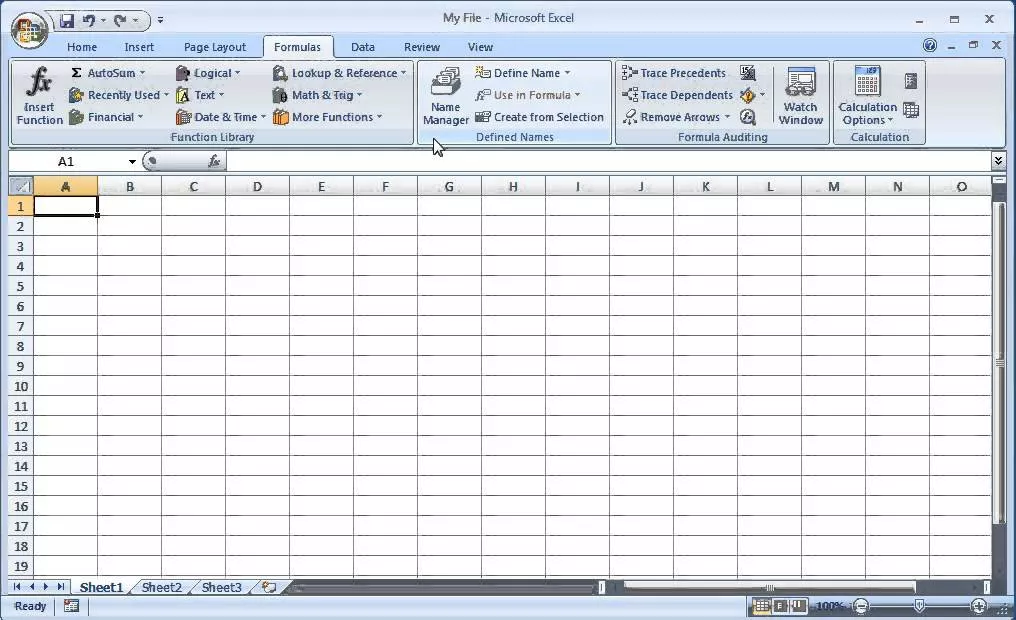Image resolution: width=1016 pixels, height=620 pixels.
Task: Click the macro record status bar icon
Action: (x=71, y=606)
